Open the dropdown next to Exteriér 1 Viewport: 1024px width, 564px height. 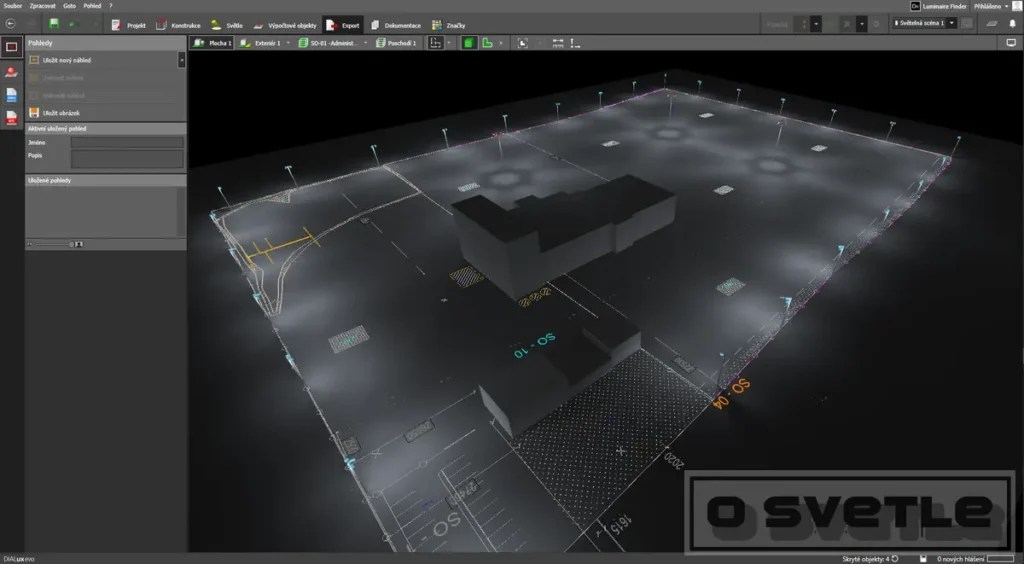click(x=288, y=43)
